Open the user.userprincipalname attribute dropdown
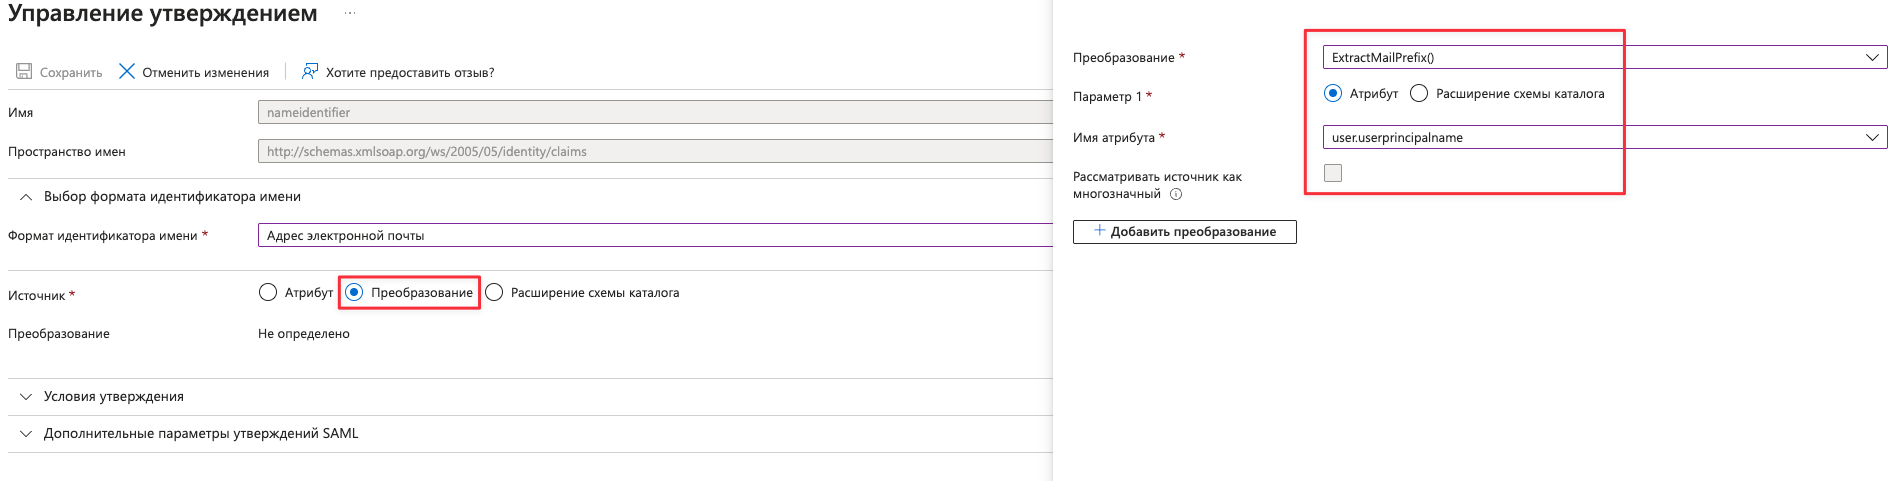The width and height of the screenshot is (1895, 481). coord(1604,138)
